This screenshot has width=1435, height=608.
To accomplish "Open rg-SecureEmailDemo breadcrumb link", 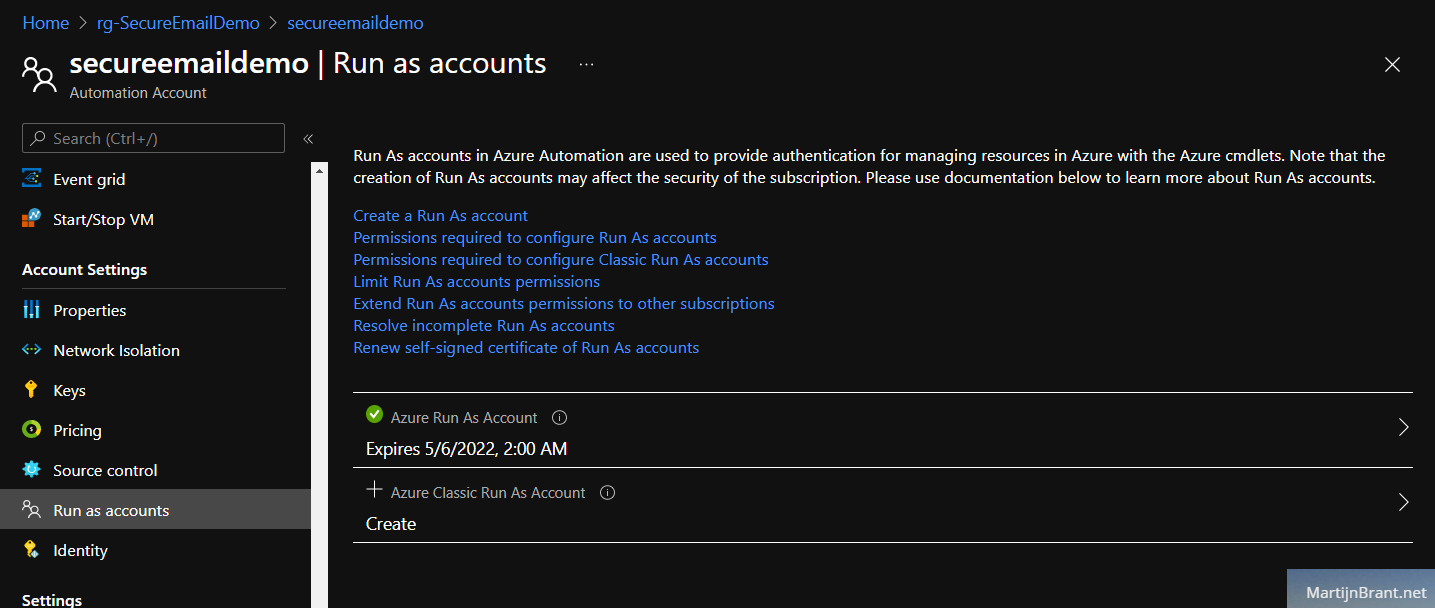I will [178, 22].
